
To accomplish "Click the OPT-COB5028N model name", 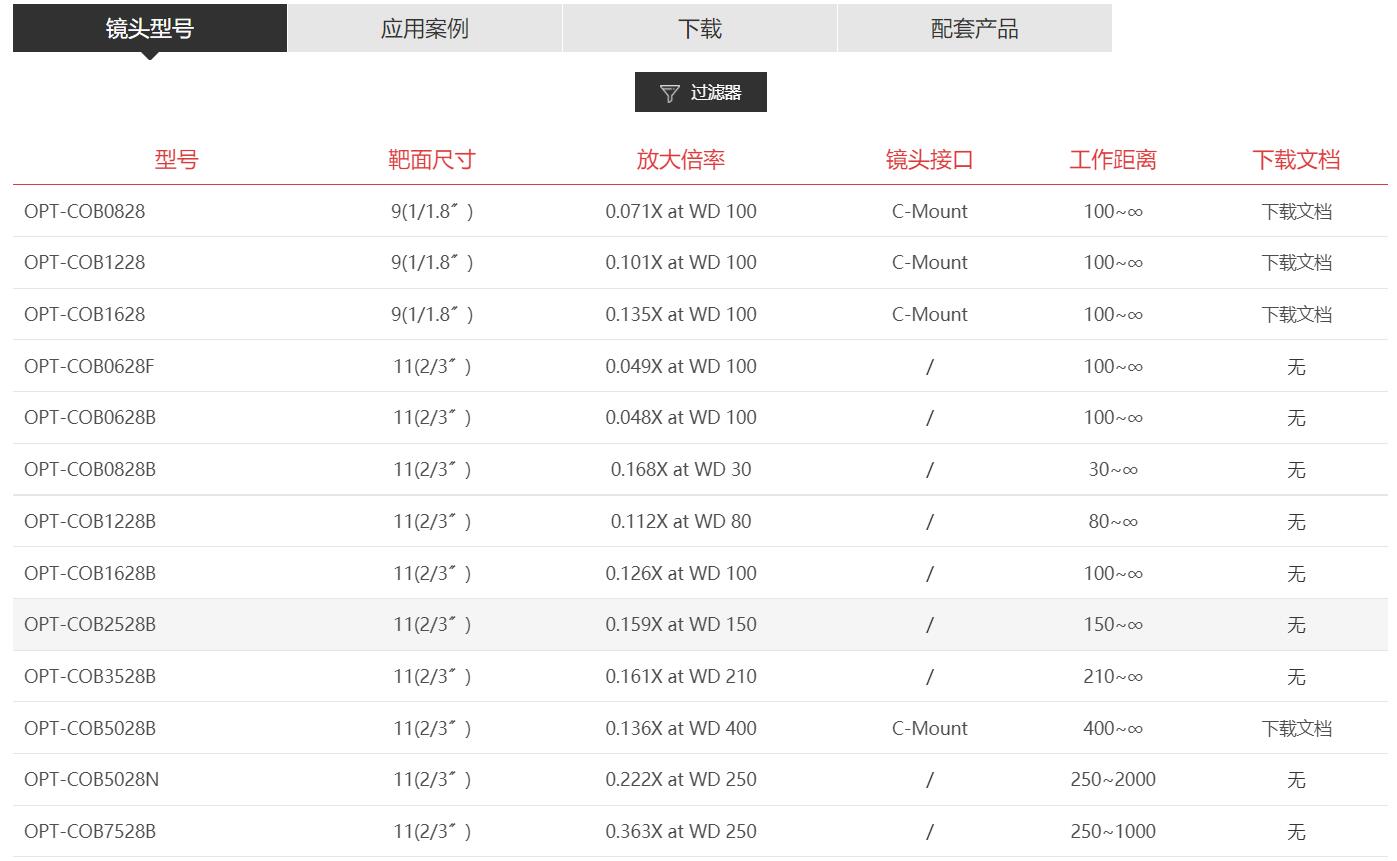I will click(x=92, y=779).
